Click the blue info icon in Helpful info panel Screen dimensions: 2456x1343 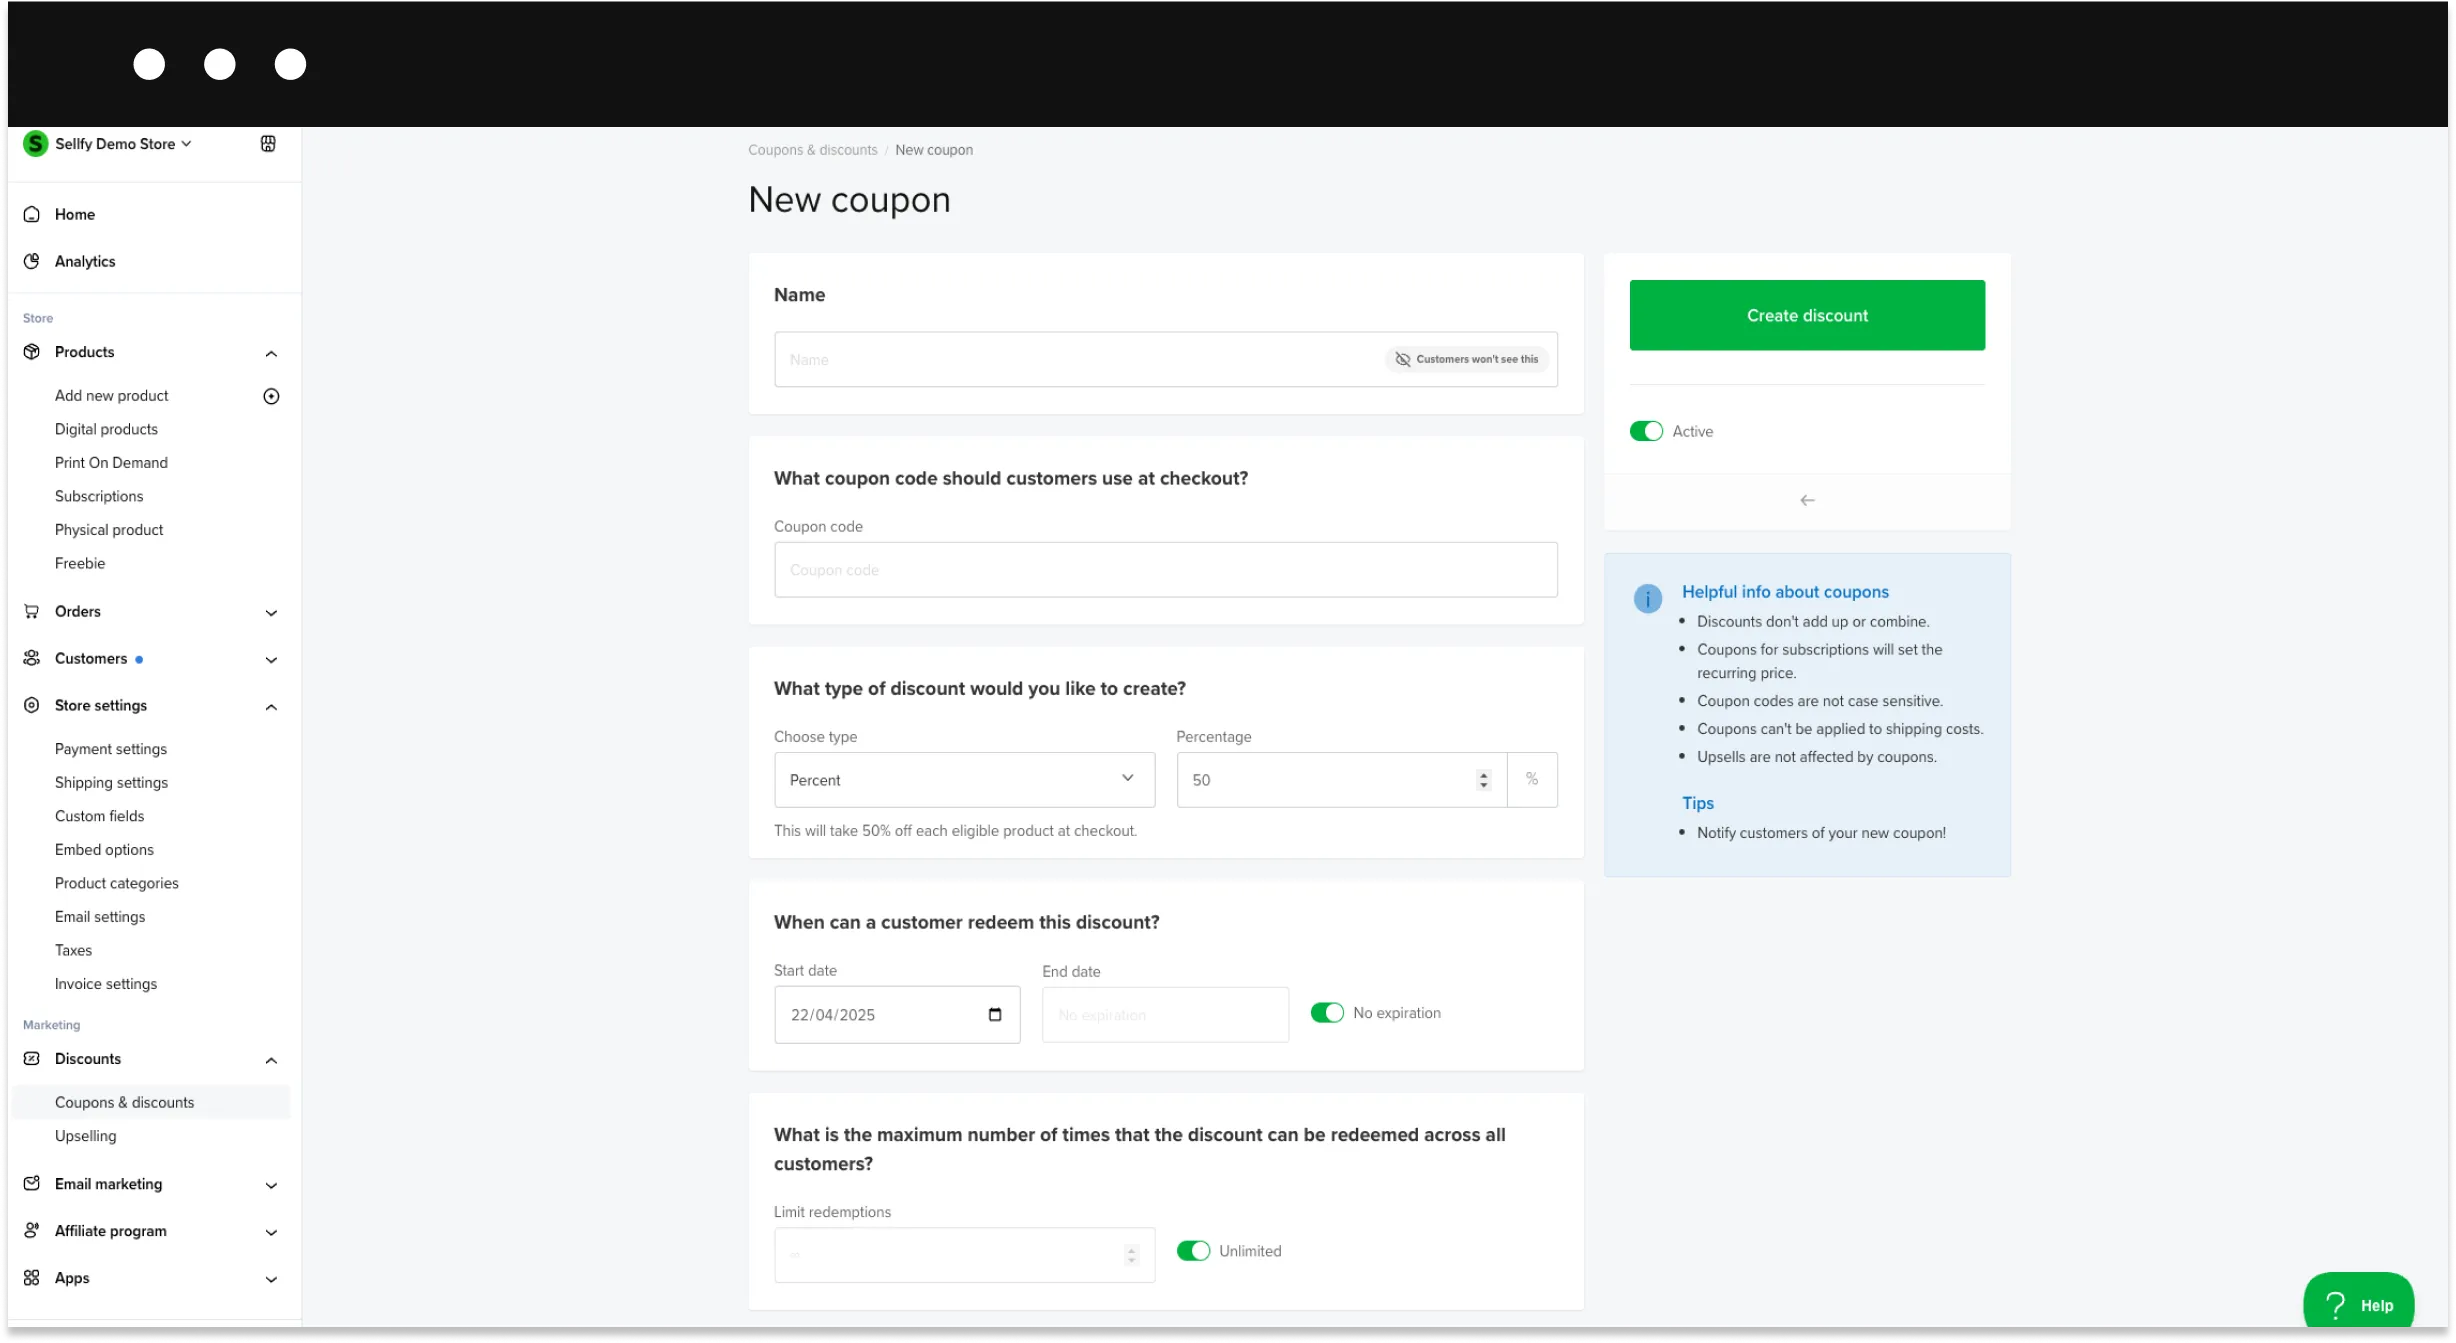(x=1648, y=598)
